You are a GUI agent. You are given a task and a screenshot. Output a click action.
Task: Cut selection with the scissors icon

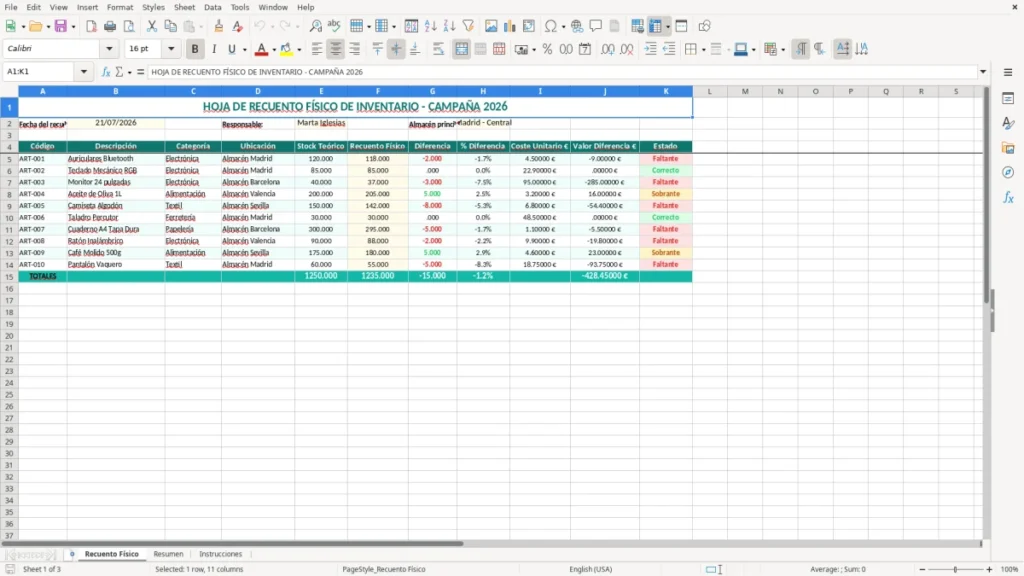152,26
